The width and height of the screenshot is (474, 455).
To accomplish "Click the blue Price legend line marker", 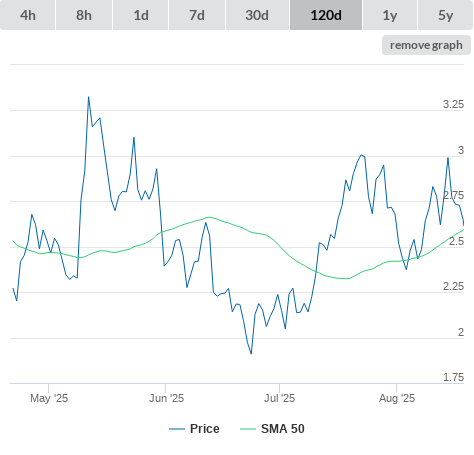I will 177,429.
